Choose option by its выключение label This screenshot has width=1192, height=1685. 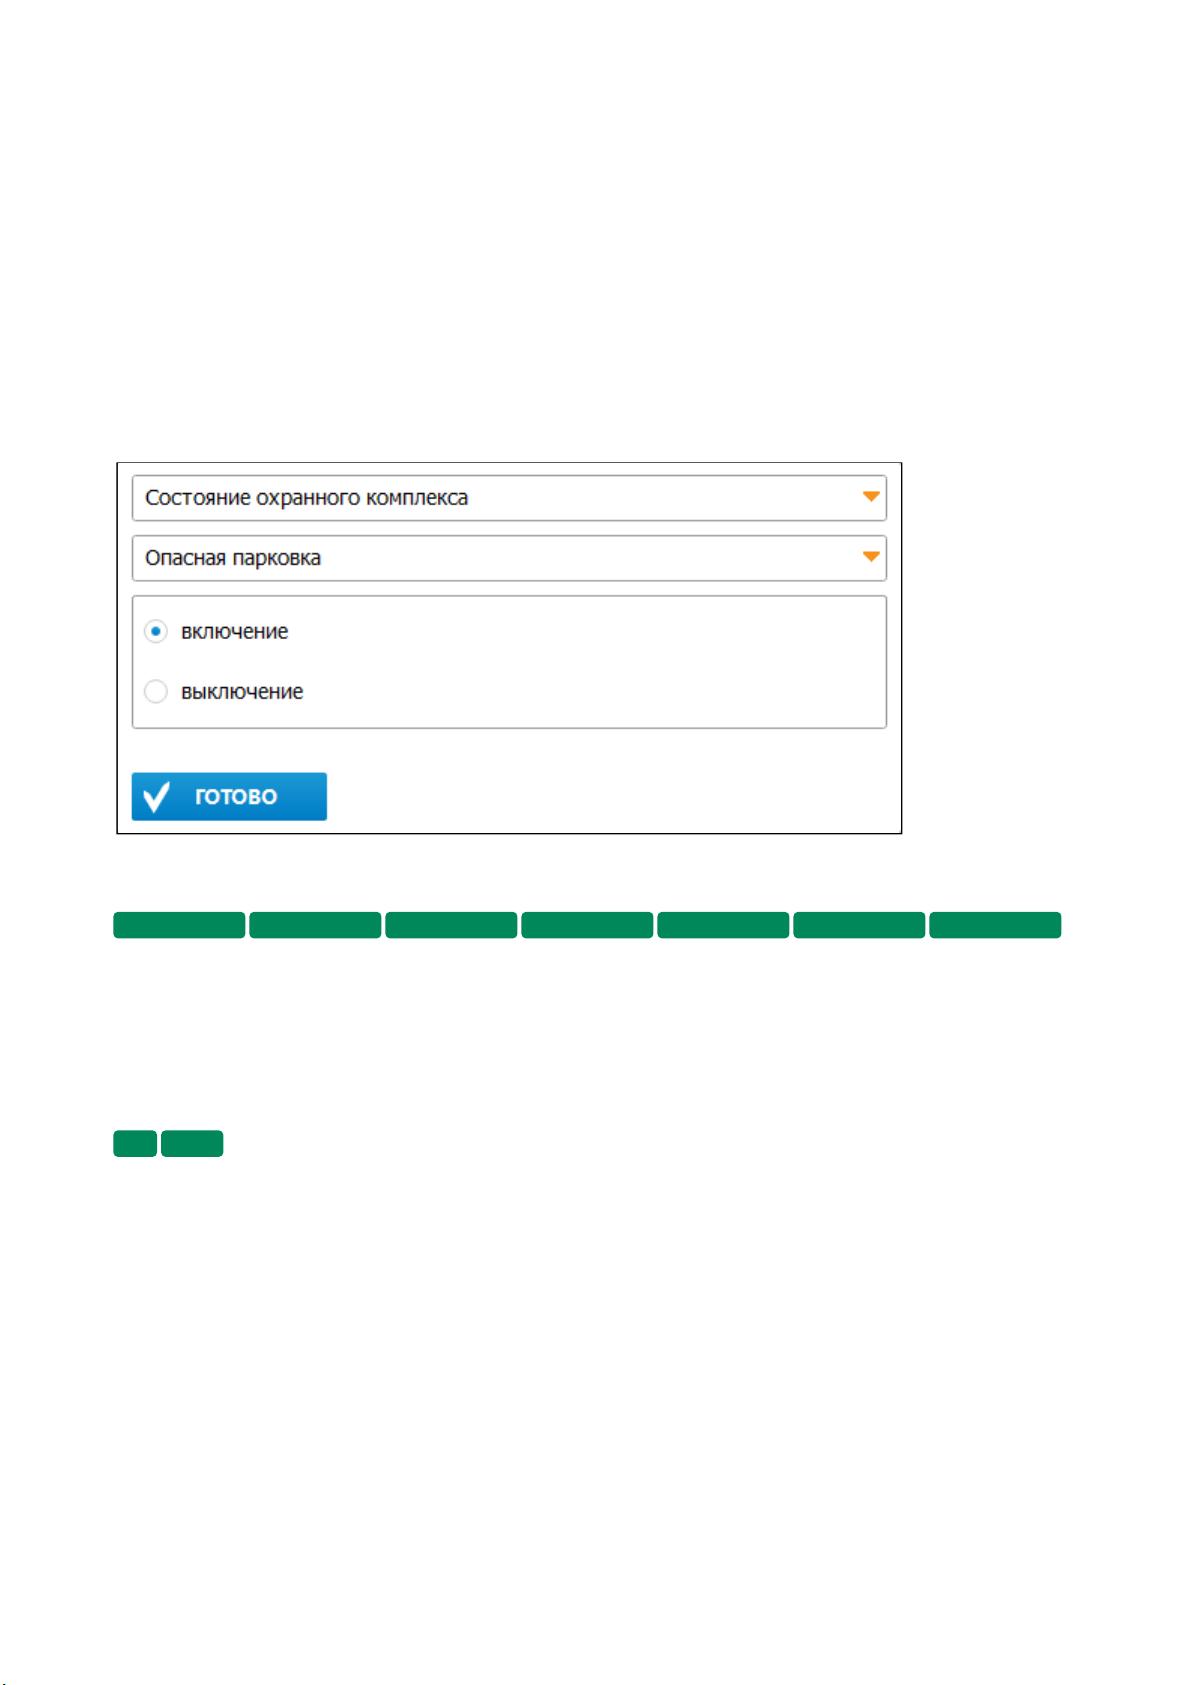(x=242, y=691)
